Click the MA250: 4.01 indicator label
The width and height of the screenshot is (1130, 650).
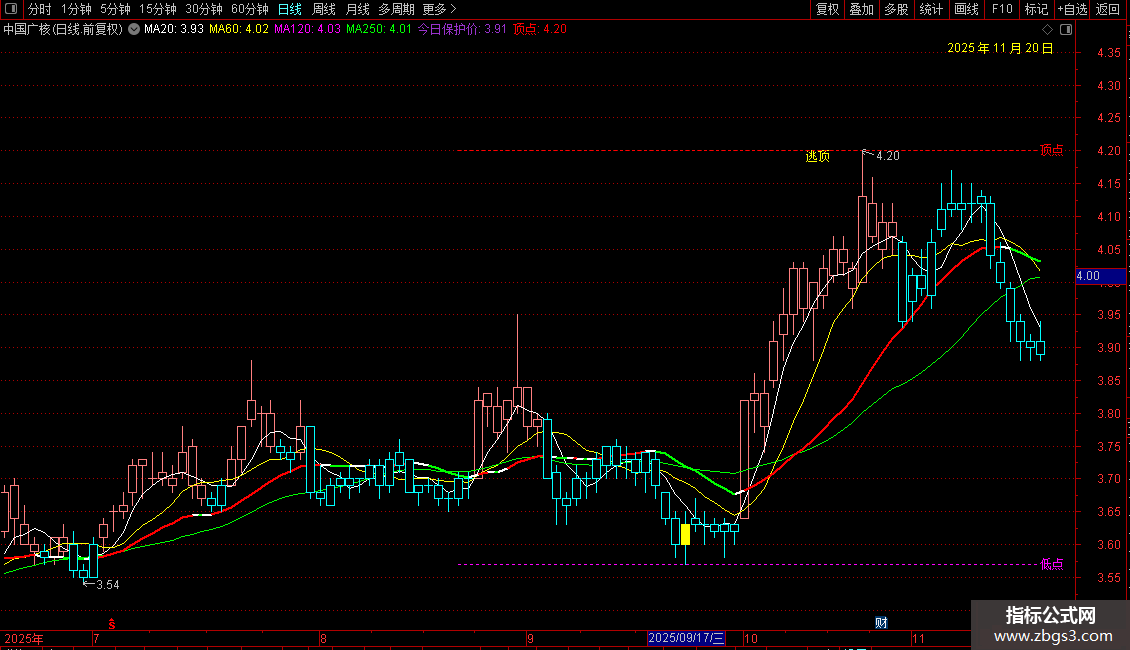click(379, 30)
